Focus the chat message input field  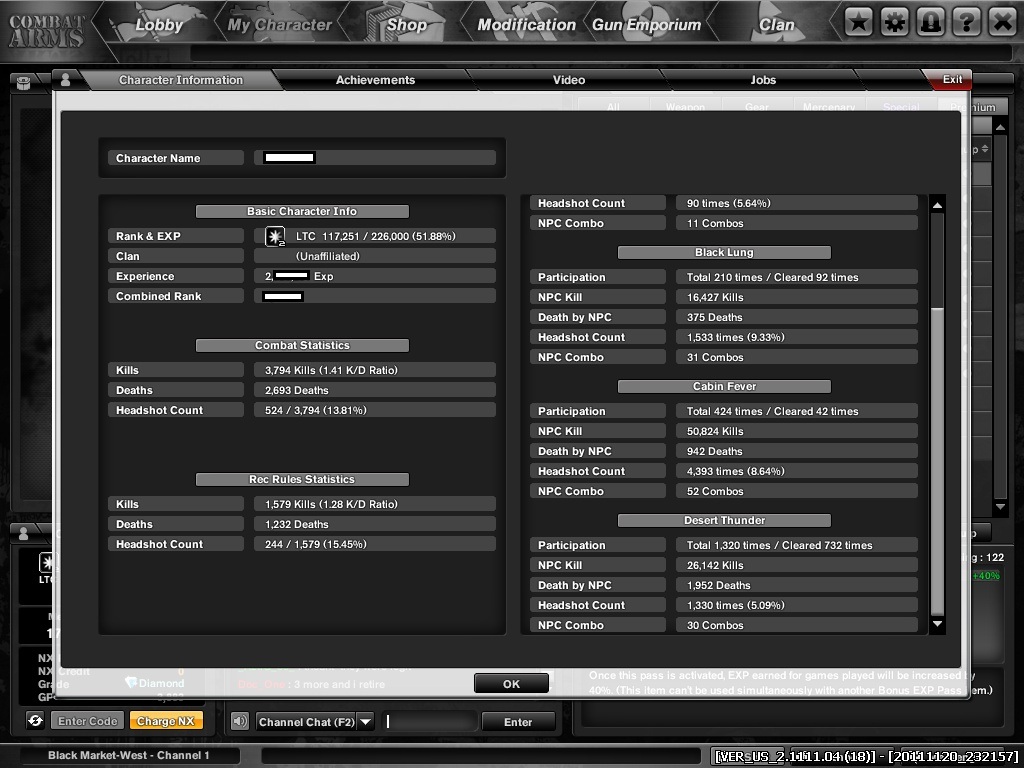click(x=429, y=722)
